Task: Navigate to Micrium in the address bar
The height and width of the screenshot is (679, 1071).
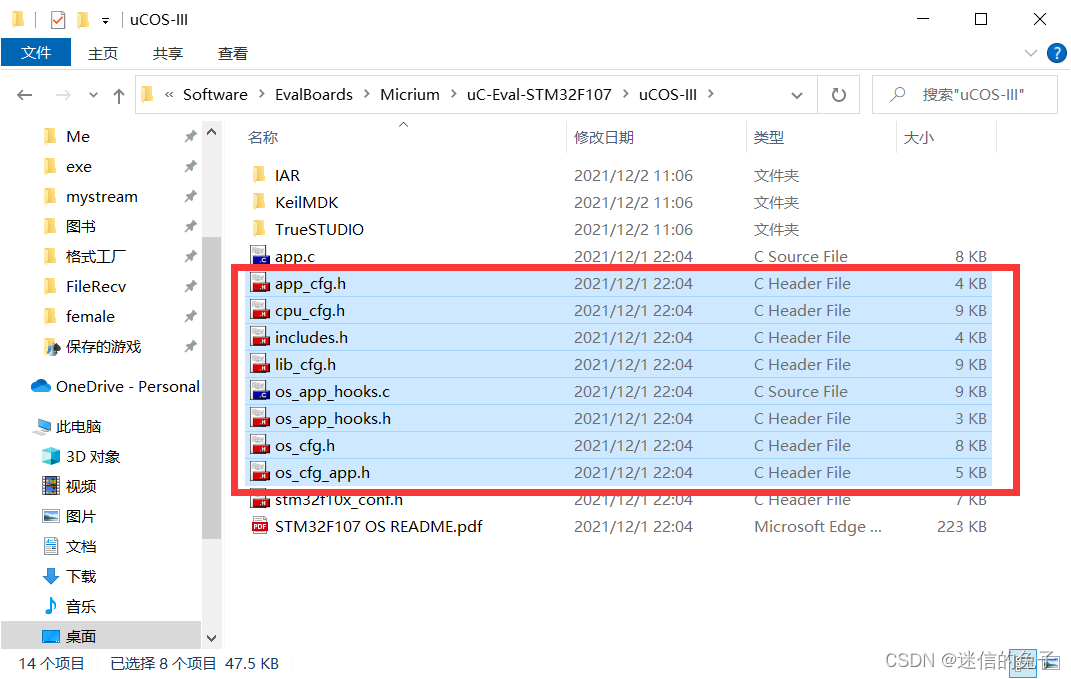Action: coord(410,94)
